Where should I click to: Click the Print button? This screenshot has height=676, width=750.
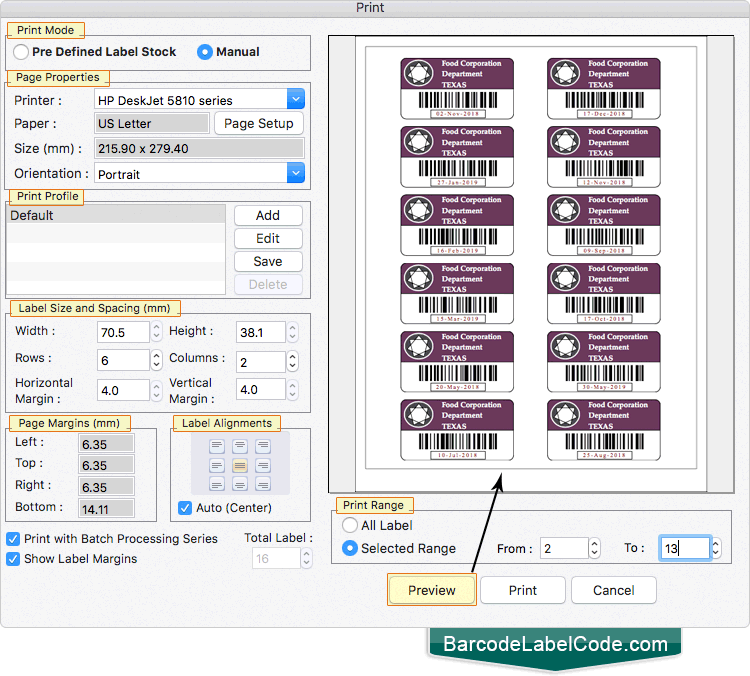pyautogui.click(x=523, y=590)
